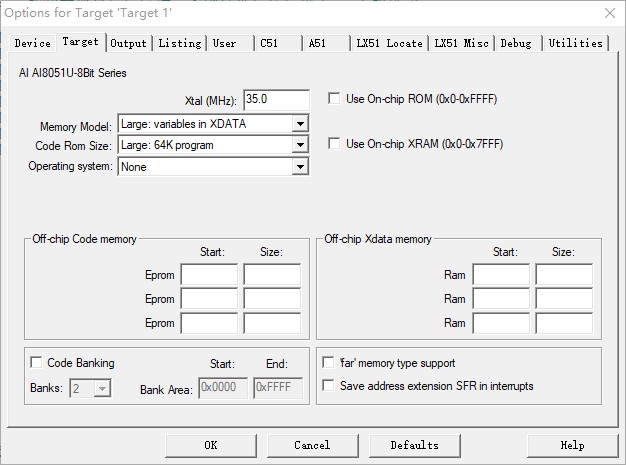Open the Code Rom Size dropdown
The image size is (626, 465).
pyautogui.click(x=300, y=146)
